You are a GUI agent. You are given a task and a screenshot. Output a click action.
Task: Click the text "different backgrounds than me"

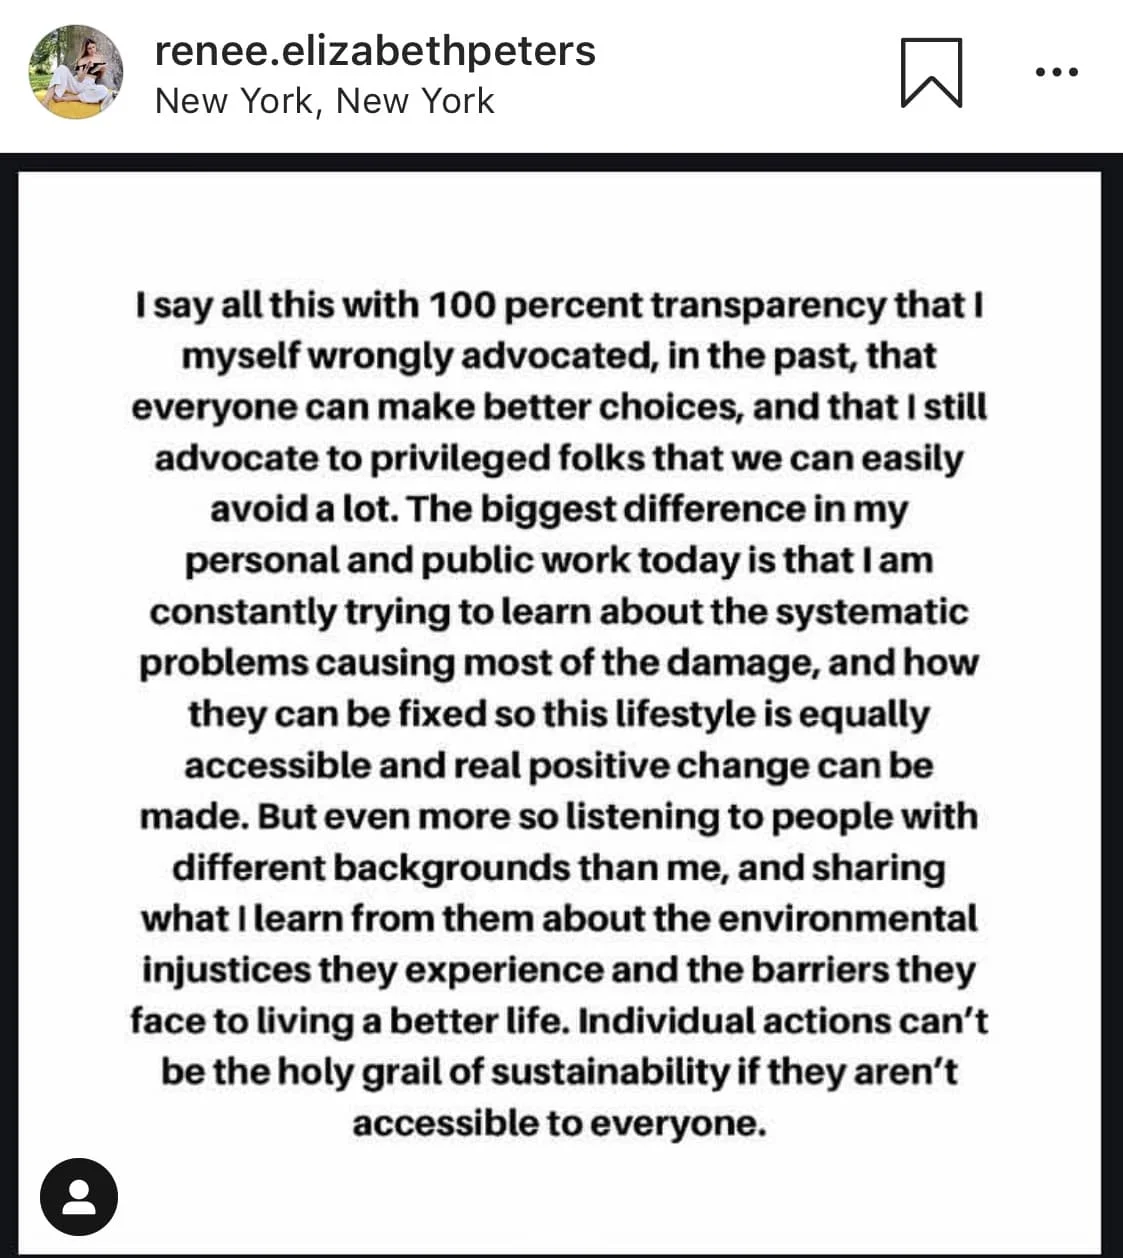tap(449, 867)
